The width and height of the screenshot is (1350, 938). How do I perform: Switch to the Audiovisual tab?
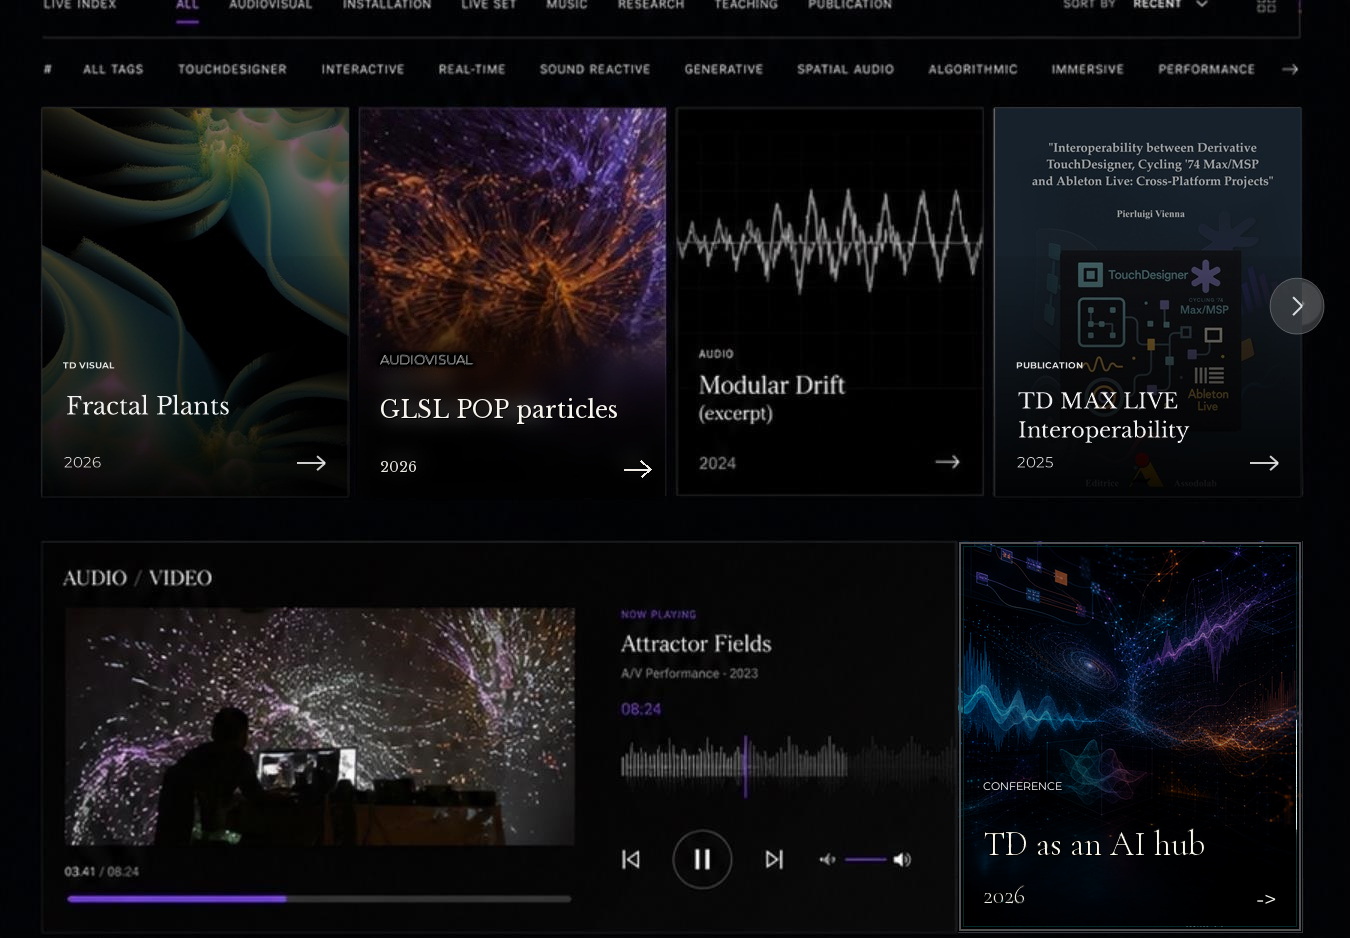(x=271, y=5)
